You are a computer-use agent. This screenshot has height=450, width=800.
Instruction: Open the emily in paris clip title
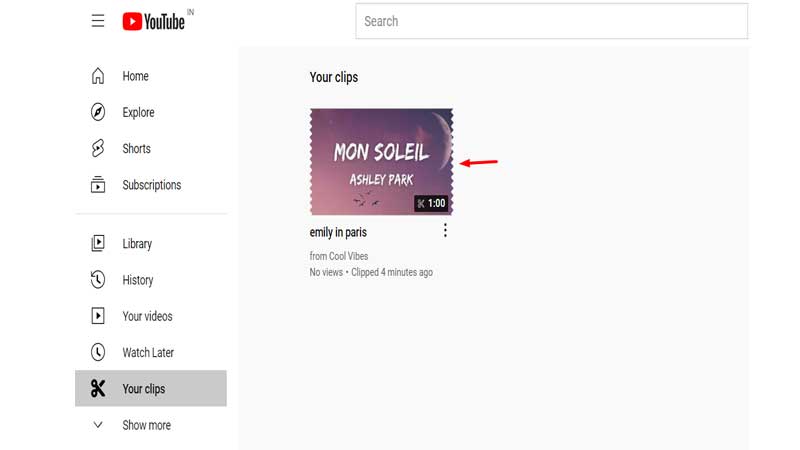pyautogui.click(x=338, y=232)
